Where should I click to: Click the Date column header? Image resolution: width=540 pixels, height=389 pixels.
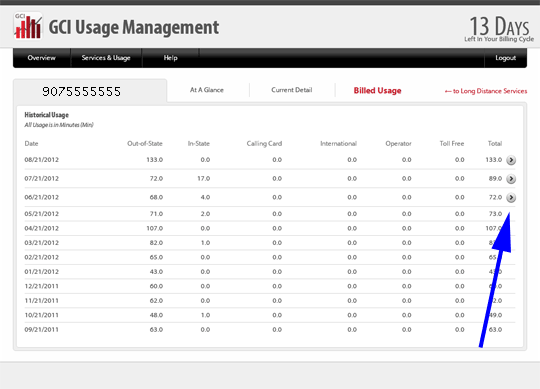[x=31, y=144]
